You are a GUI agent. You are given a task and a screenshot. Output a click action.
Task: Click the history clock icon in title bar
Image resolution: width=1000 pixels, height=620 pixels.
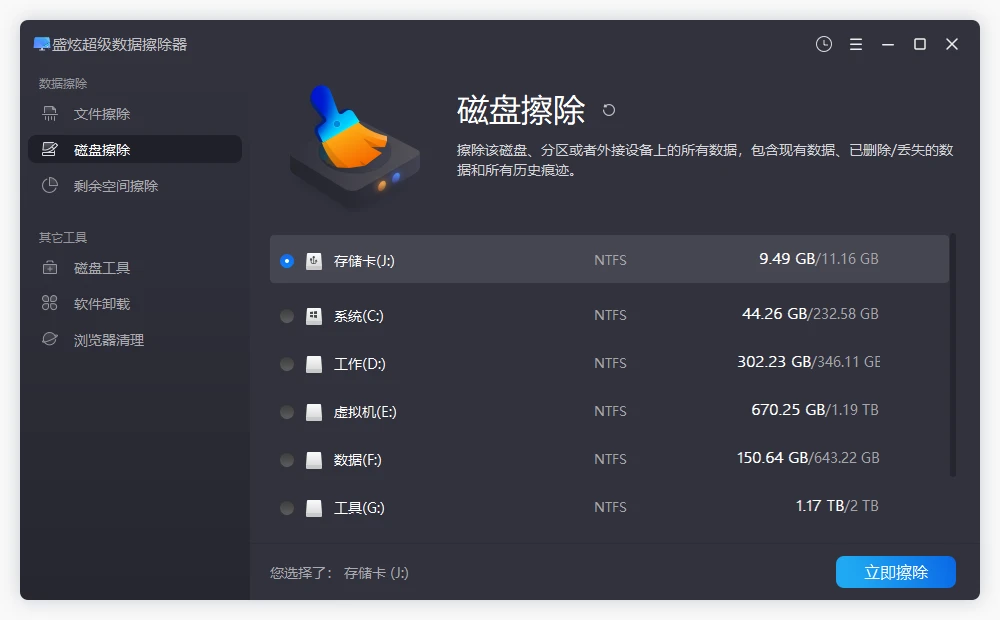pos(824,44)
